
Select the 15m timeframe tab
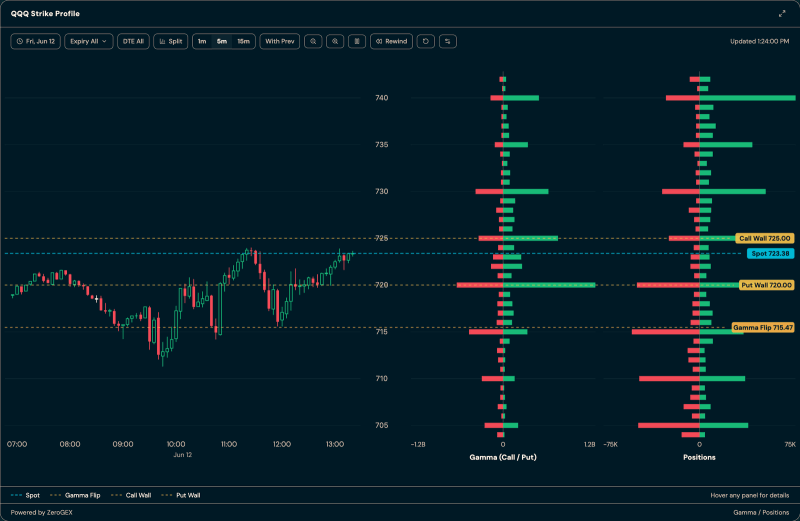pos(243,41)
